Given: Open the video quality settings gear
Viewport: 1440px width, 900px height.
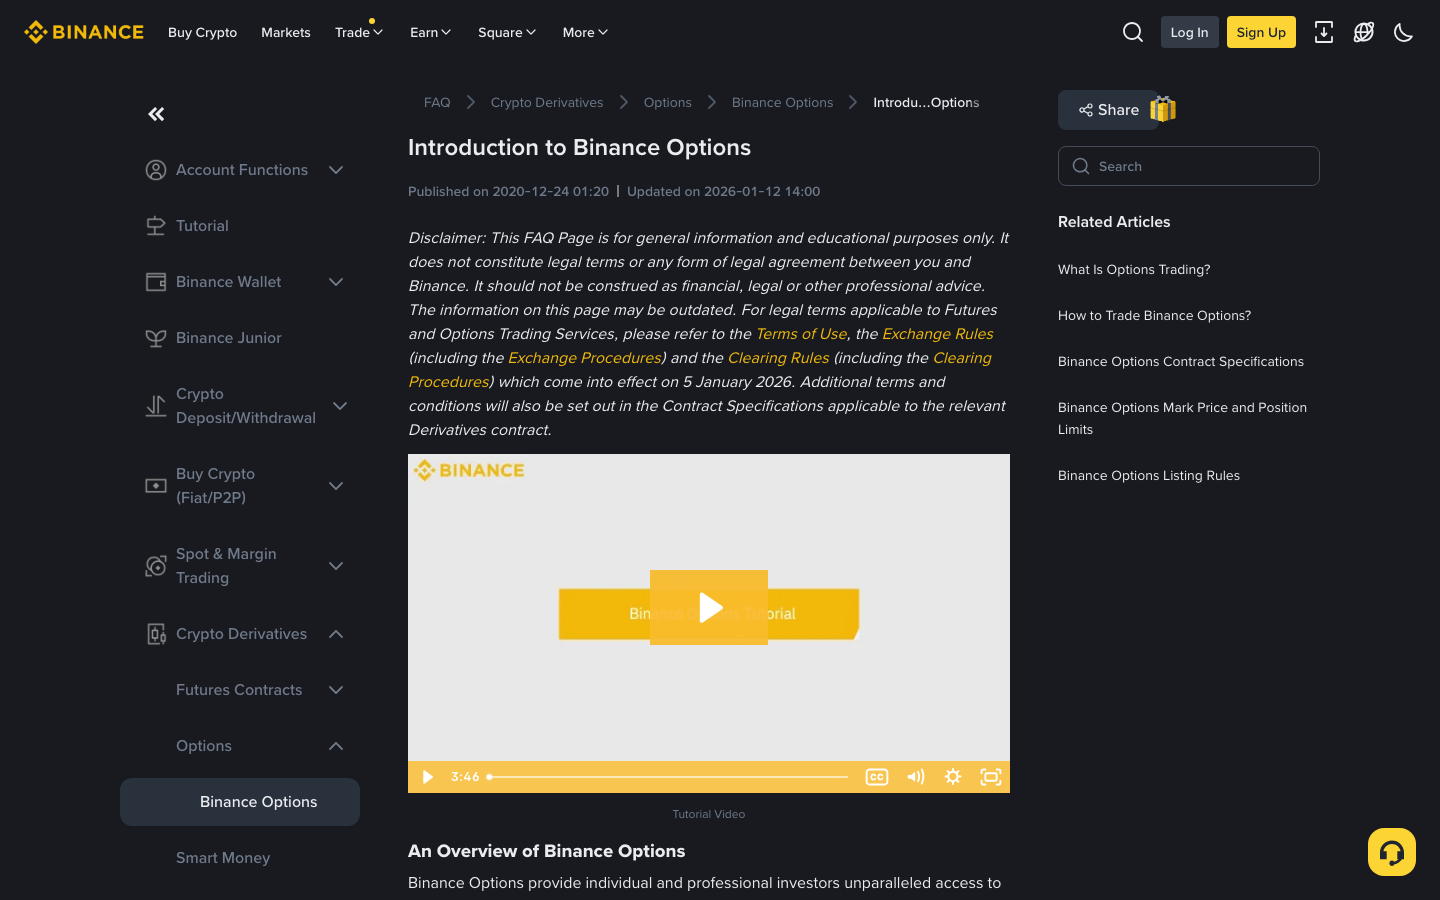Looking at the screenshot, I should (952, 776).
